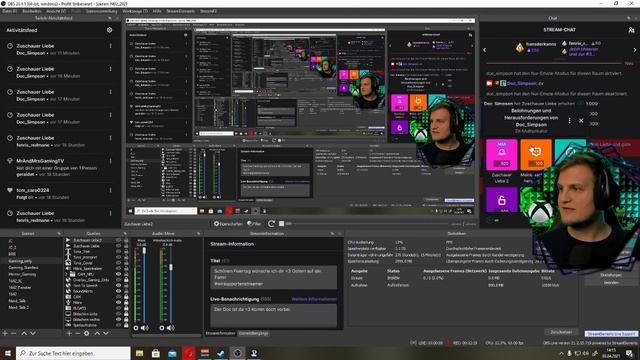Open menu for the 11-Minuten Zuschauer Liebe entry

pyautogui.click(x=110, y=46)
